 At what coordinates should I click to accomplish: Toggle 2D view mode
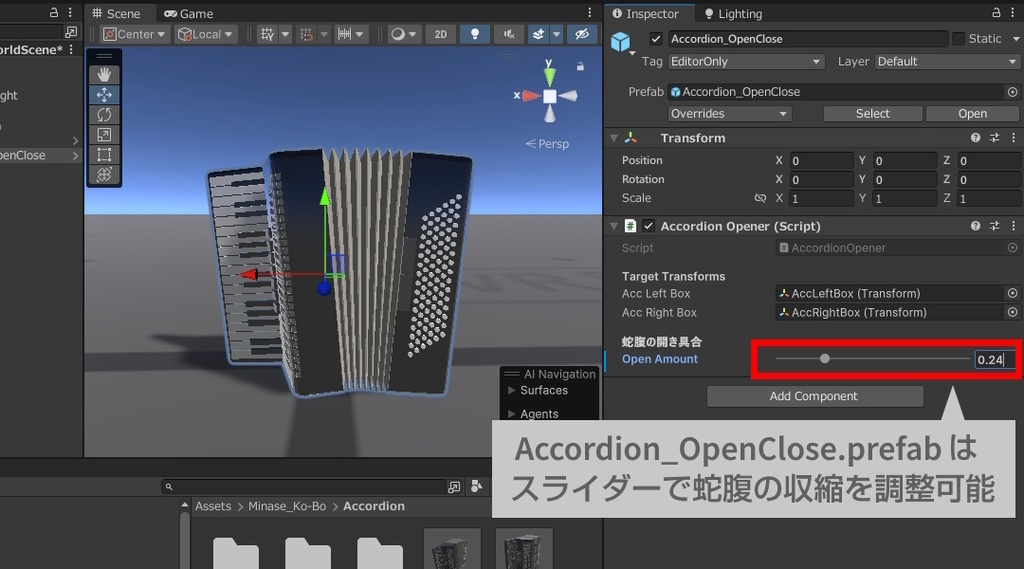tap(441, 34)
